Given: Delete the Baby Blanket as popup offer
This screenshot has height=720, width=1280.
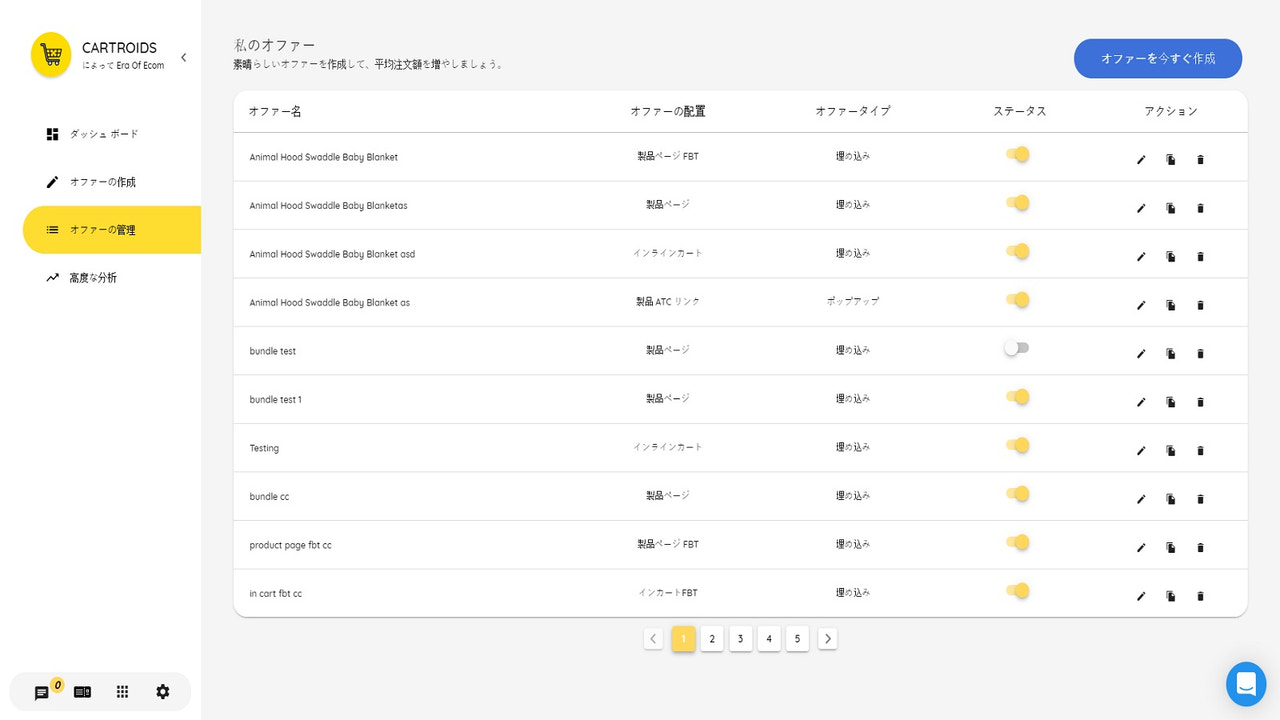Looking at the screenshot, I should point(1201,305).
